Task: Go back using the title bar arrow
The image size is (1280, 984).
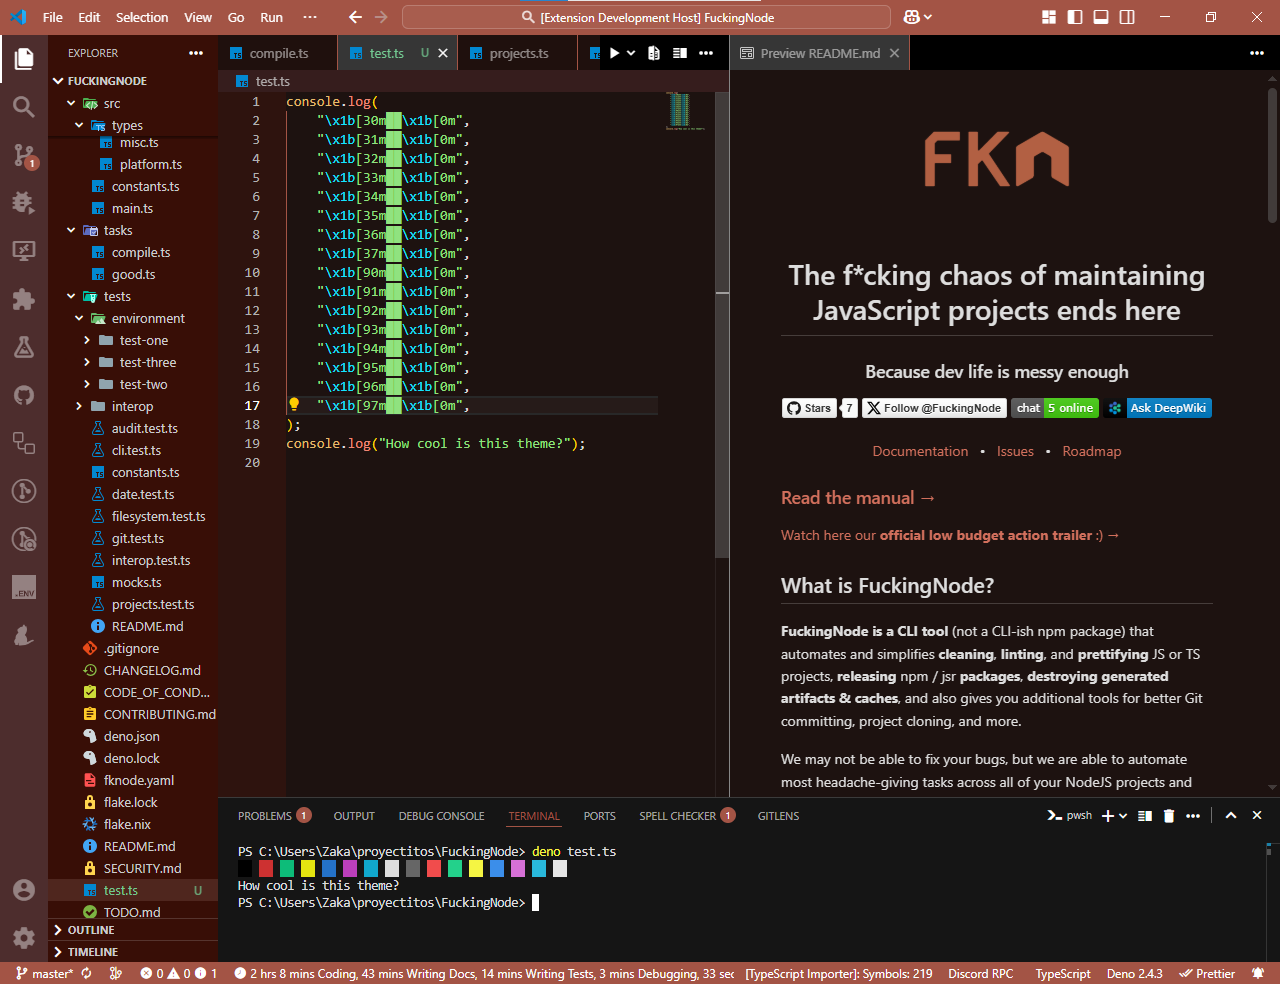Action: [355, 17]
